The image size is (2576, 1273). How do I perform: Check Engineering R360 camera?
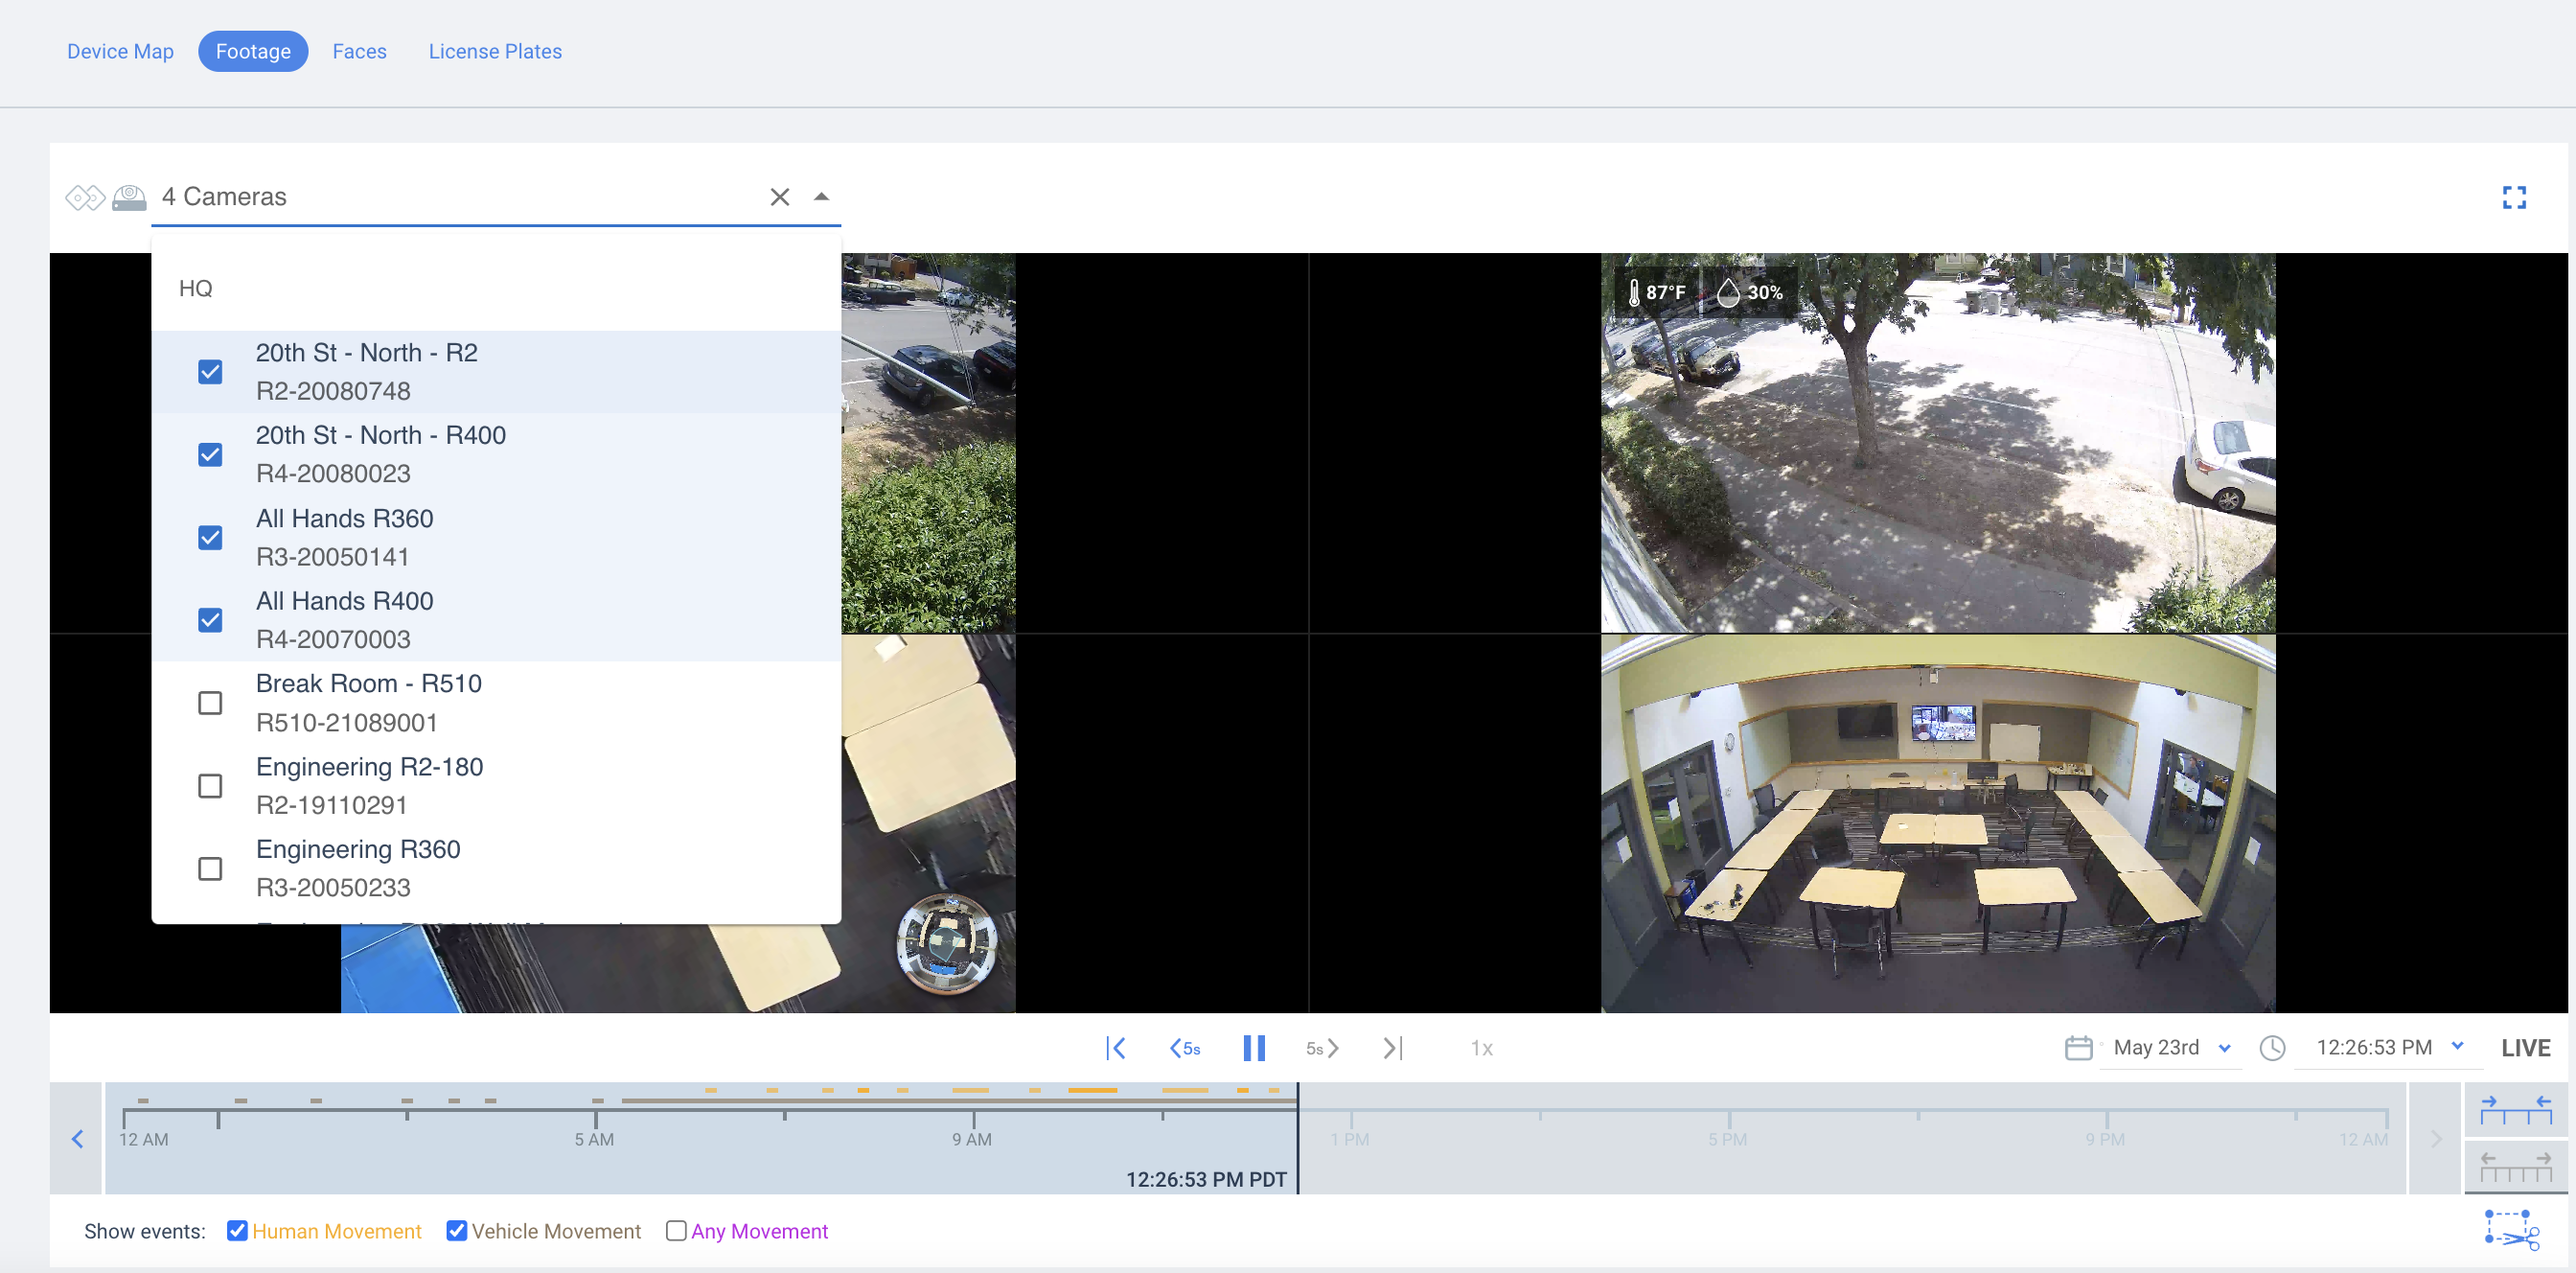210,868
